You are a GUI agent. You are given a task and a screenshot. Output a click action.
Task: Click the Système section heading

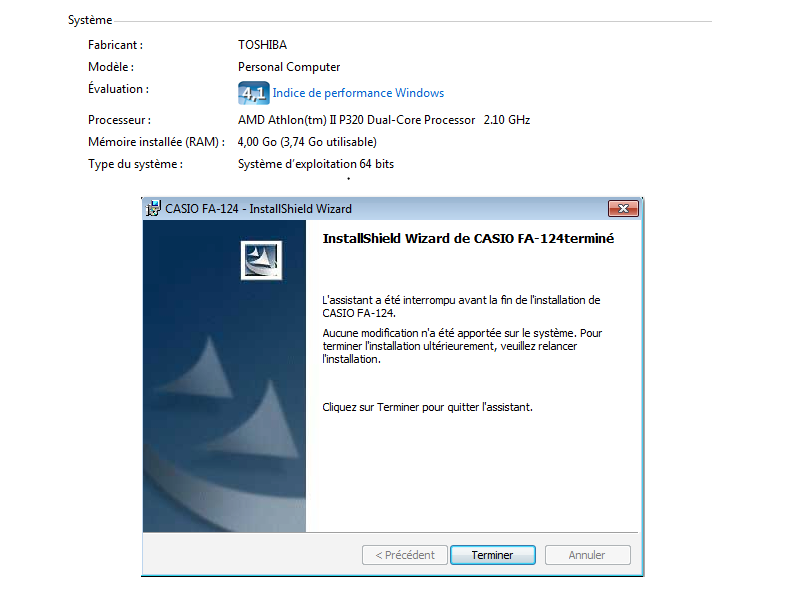pos(90,20)
